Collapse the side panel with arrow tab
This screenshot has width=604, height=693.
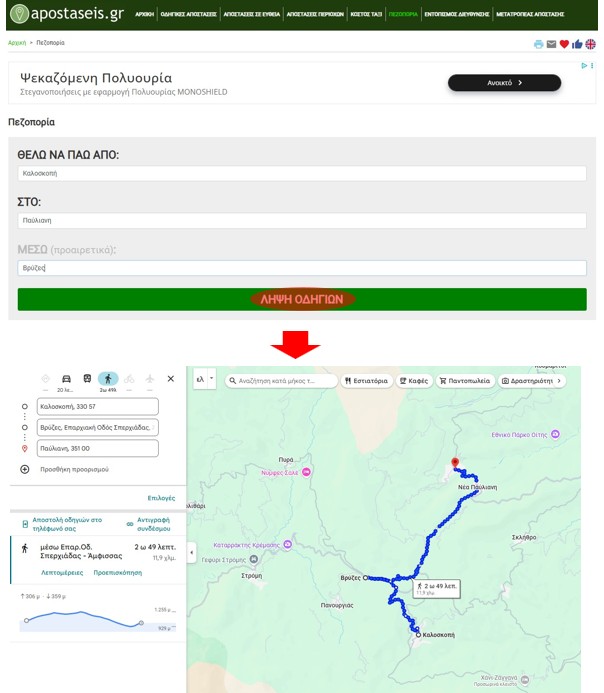[x=192, y=551]
